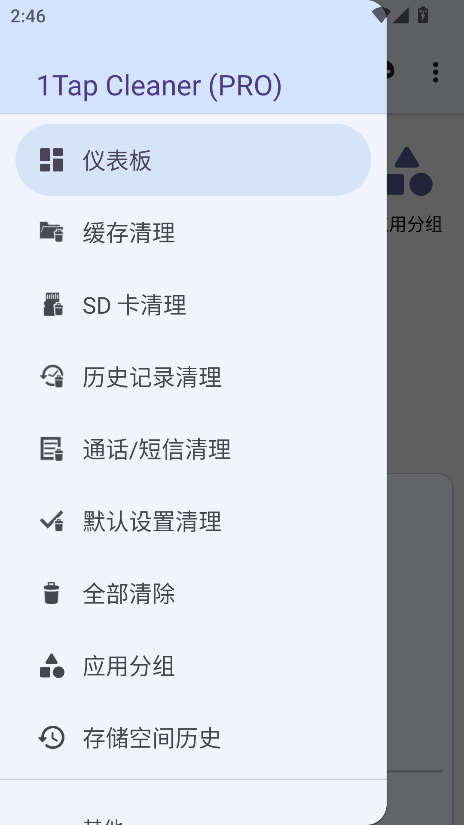This screenshot has width=464, height=825.
Task: Go to SD 卡清理
Action: [193, 304]
